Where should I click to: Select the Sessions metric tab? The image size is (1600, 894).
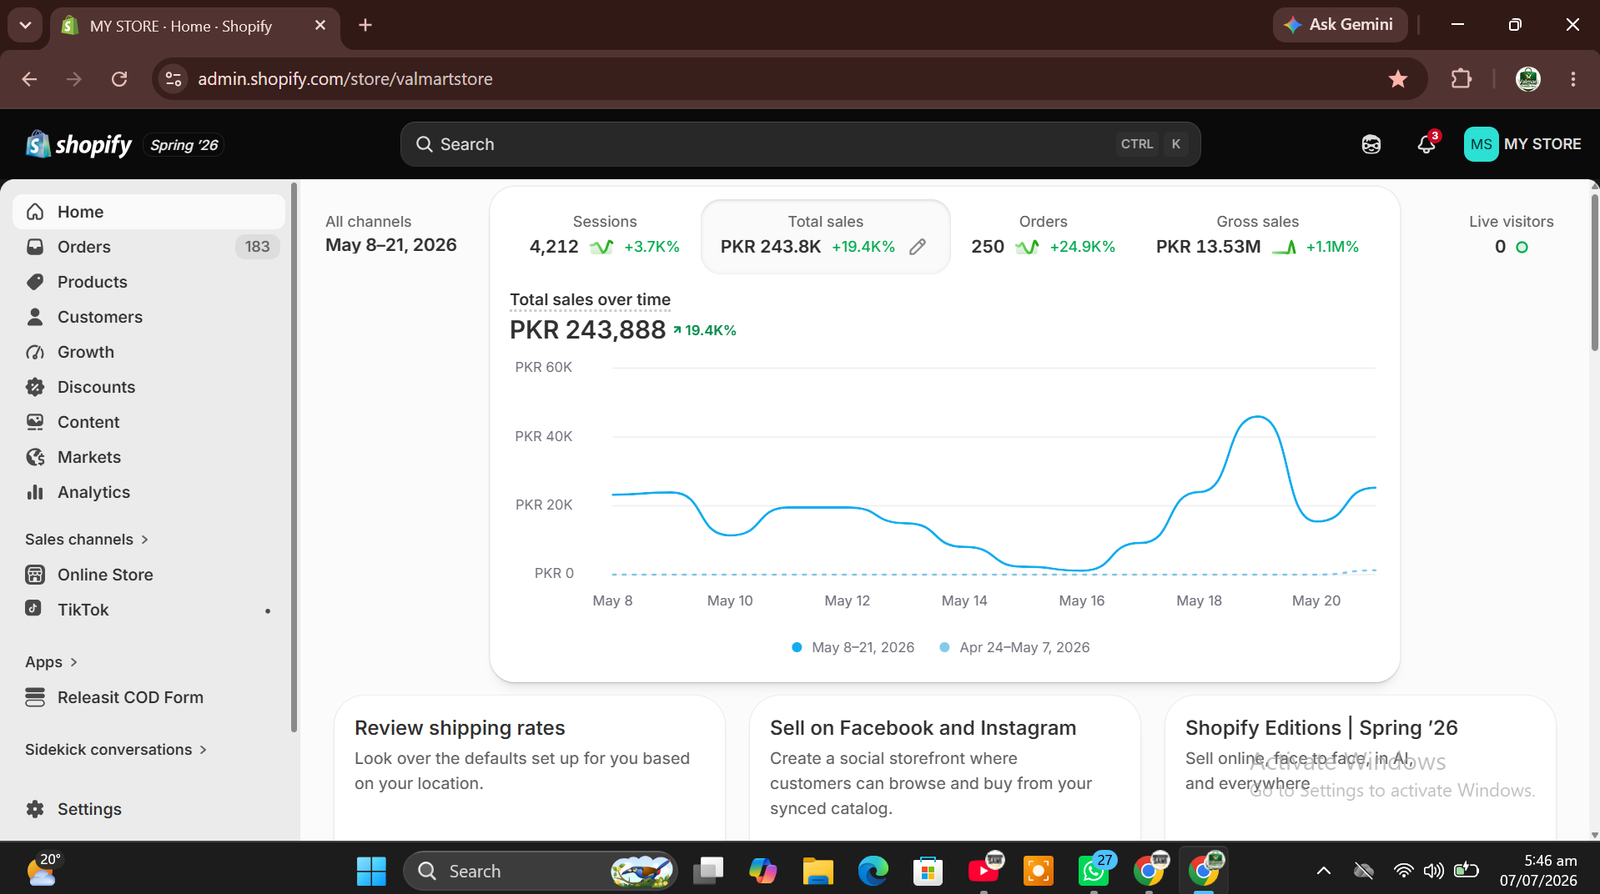[x=604, y=235]
